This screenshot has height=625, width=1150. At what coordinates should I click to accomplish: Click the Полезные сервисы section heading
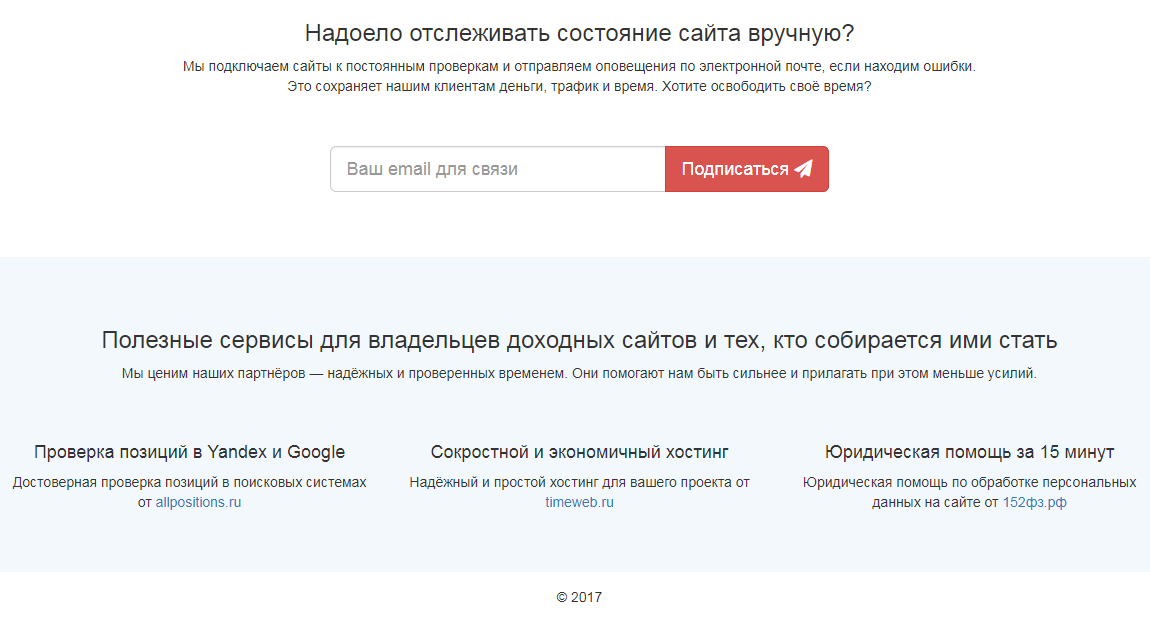[575, 338]
